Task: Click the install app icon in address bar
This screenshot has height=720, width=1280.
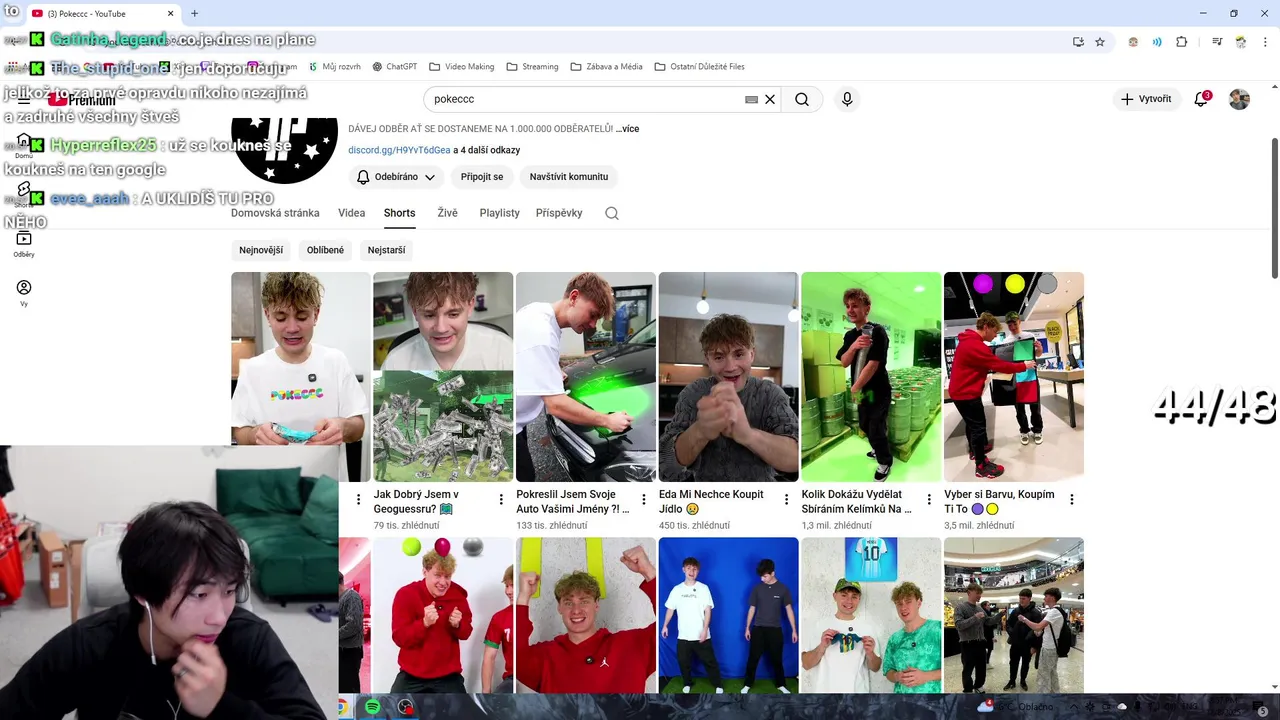Action: pos(1078,42)
